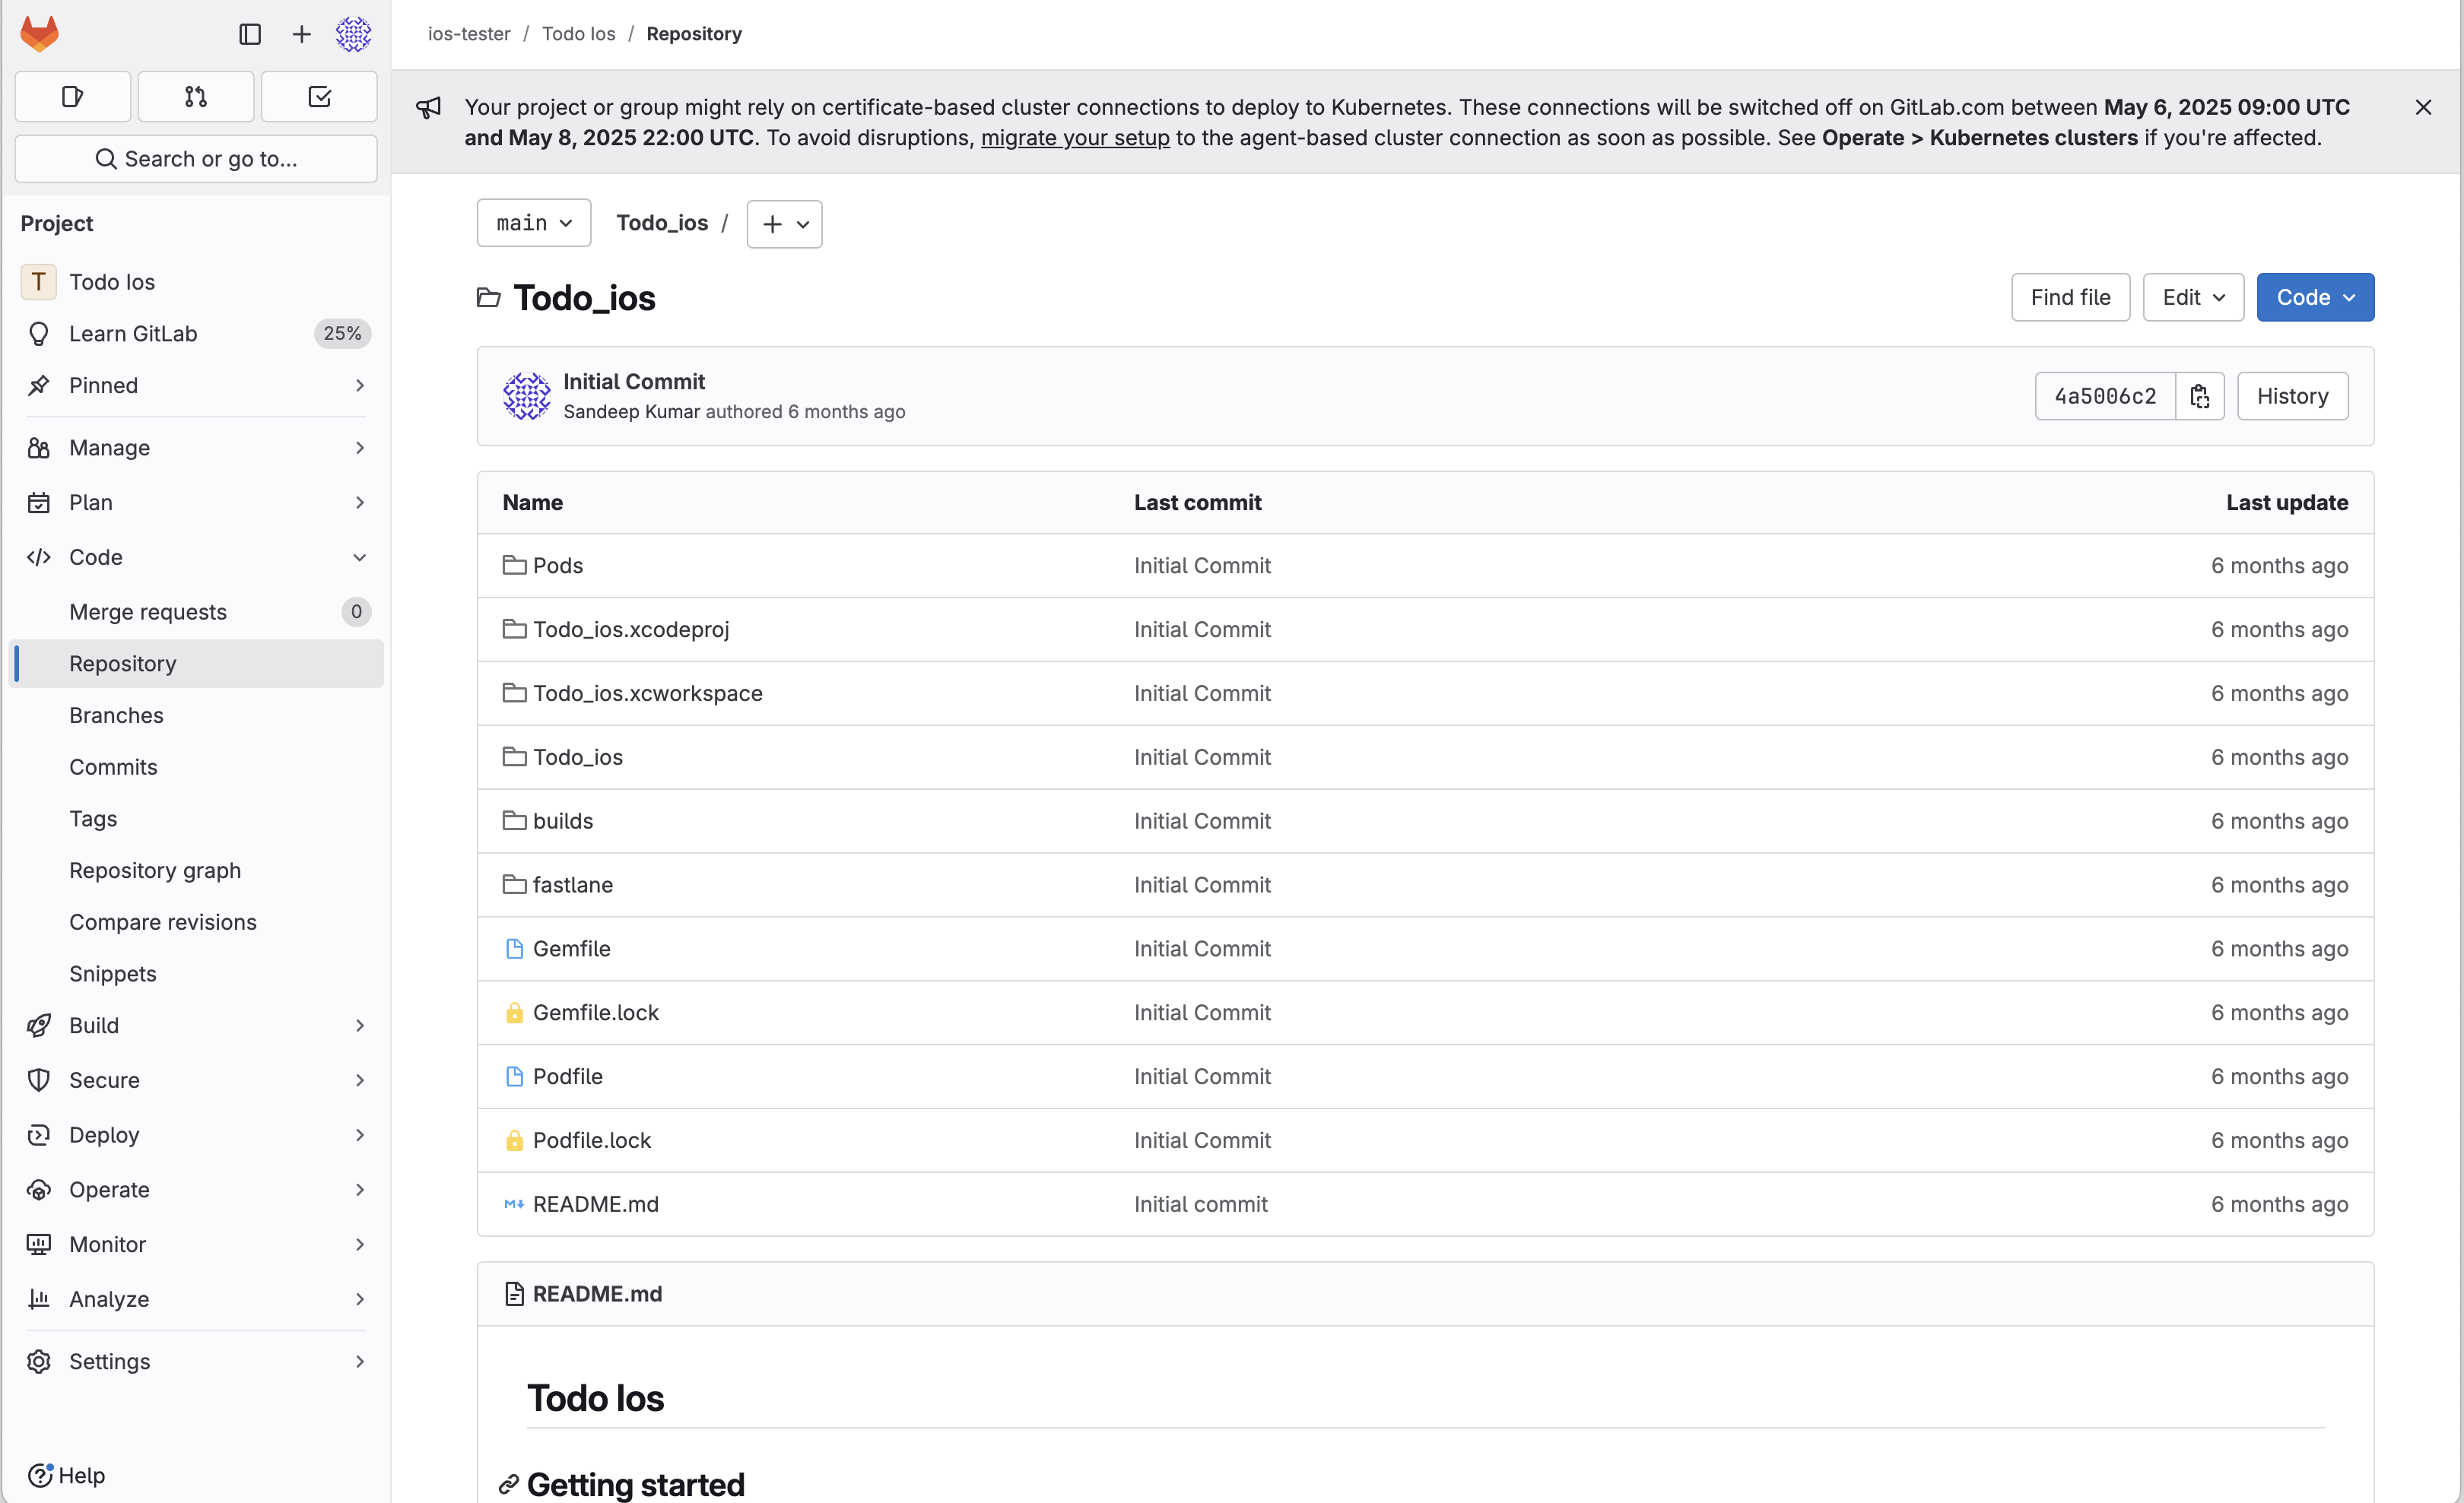Click the megaphone announcement icon
This screenshot has height=1503, width=2464.
pyautogui.click(x=429, y=107)
